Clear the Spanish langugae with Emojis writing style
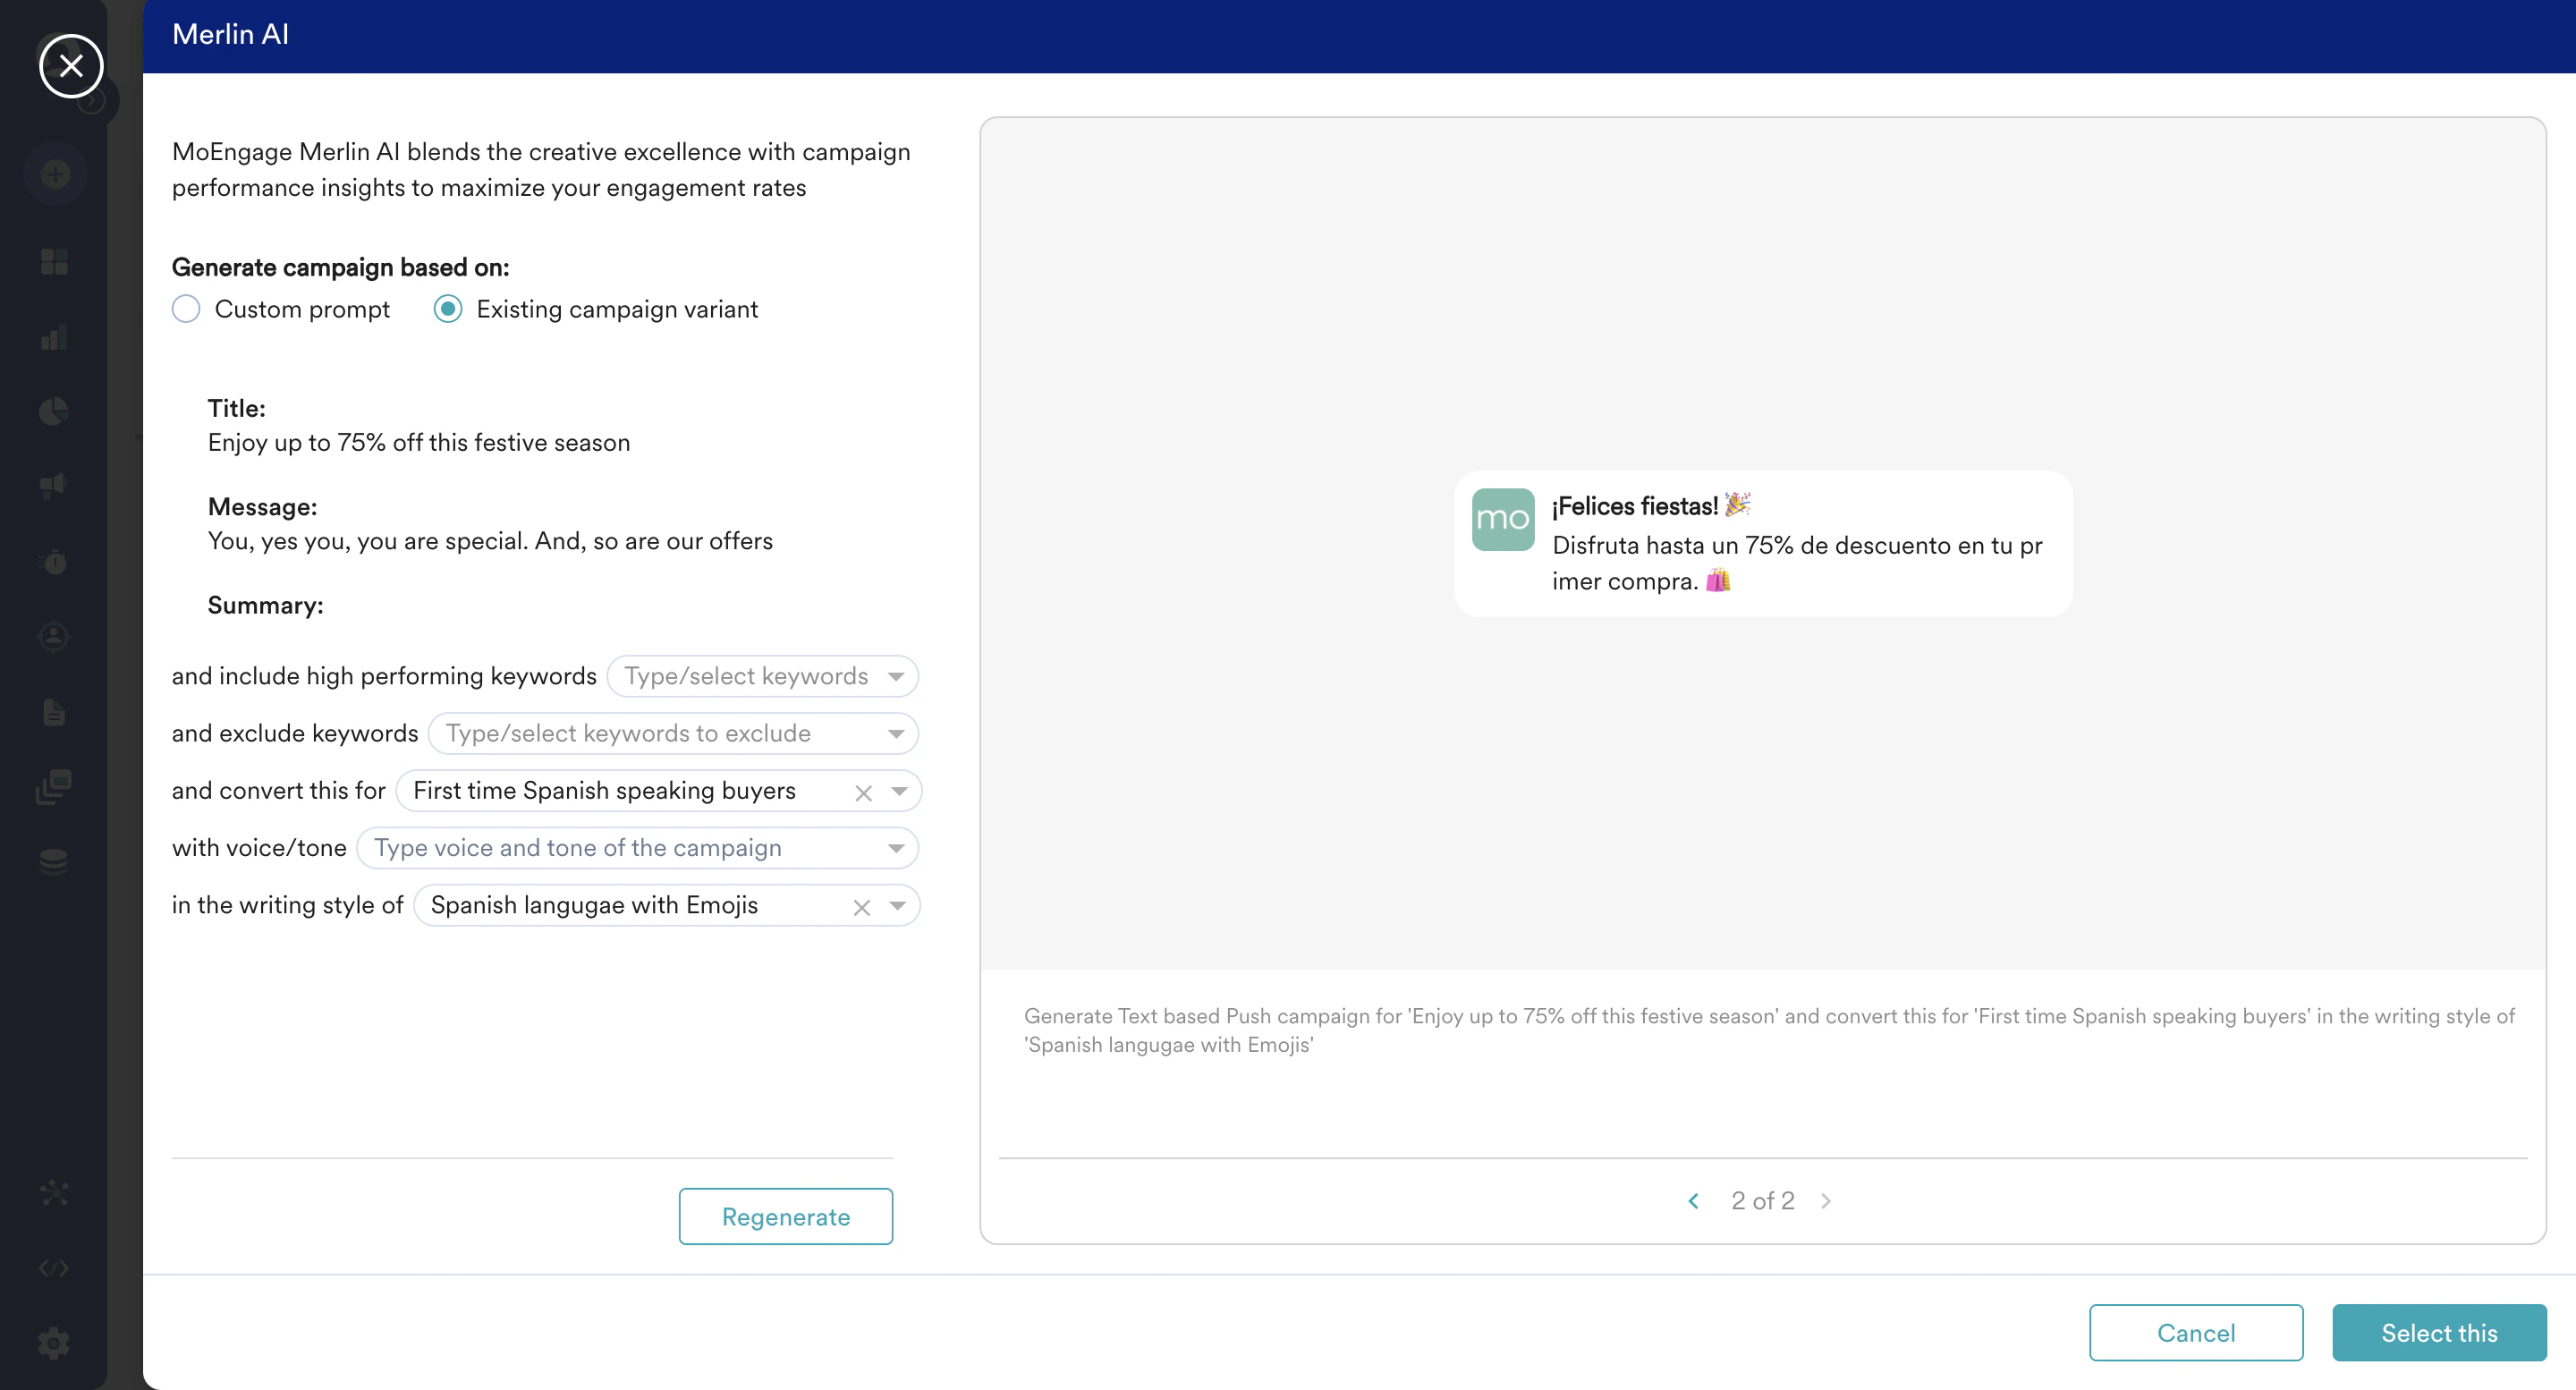The height and width of the screenshot is (1390, 2576). 862,907
